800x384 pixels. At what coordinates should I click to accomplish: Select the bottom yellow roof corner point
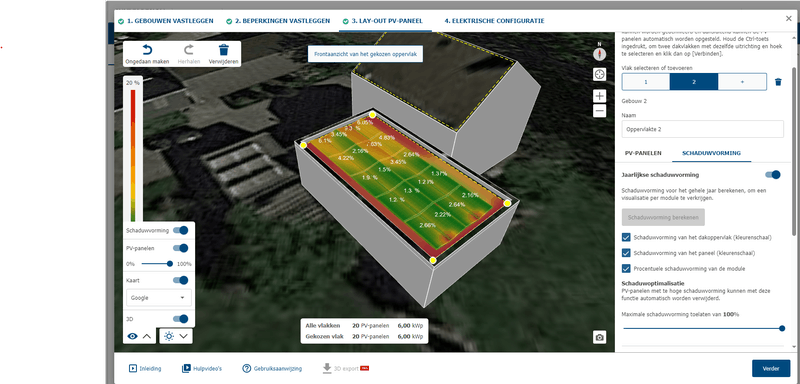pos(433,260)
